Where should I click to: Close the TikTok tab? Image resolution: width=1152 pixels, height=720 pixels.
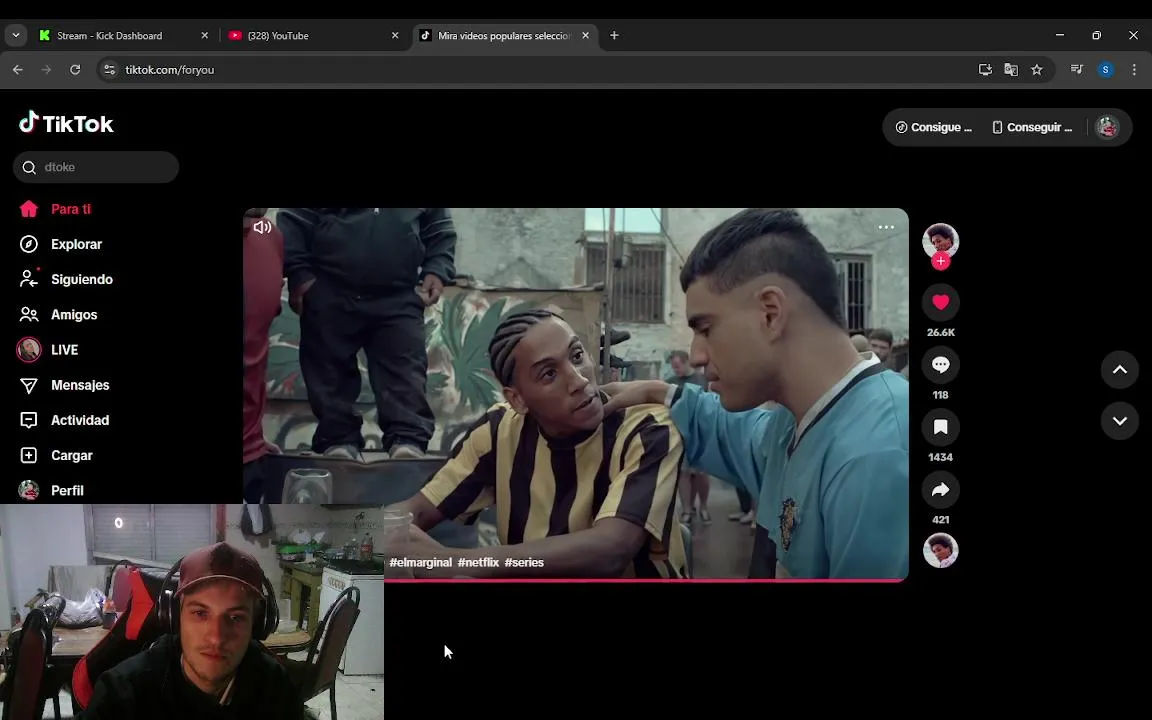pos(586,35)
